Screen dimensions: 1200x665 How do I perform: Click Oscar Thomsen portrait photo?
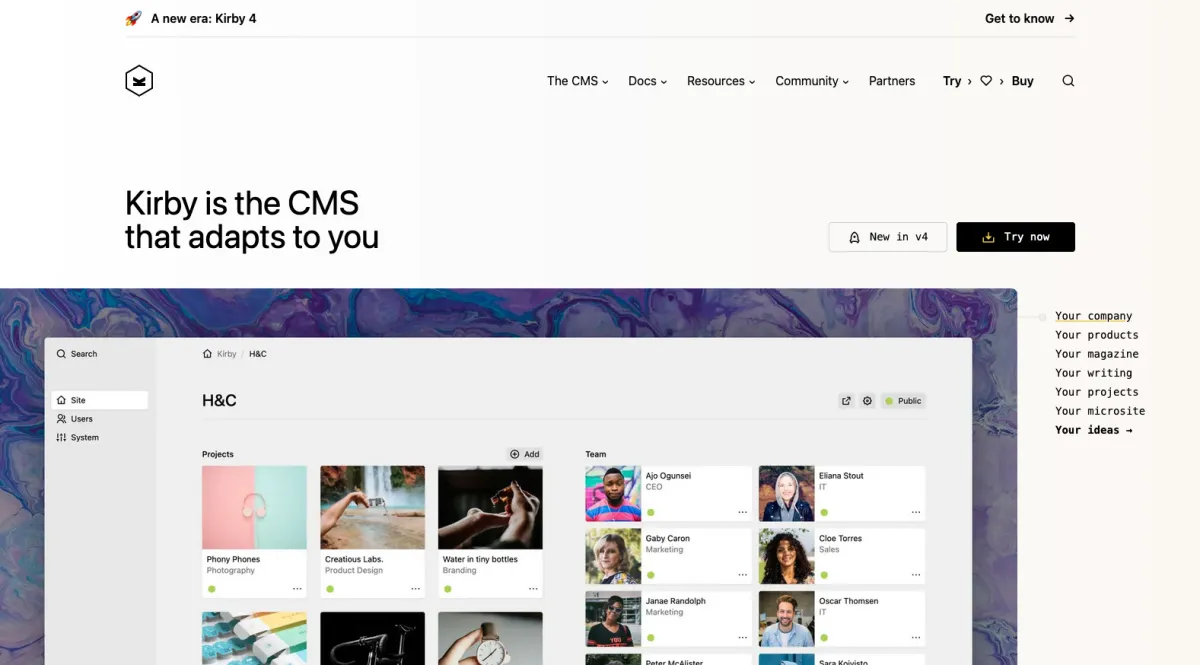786,619
